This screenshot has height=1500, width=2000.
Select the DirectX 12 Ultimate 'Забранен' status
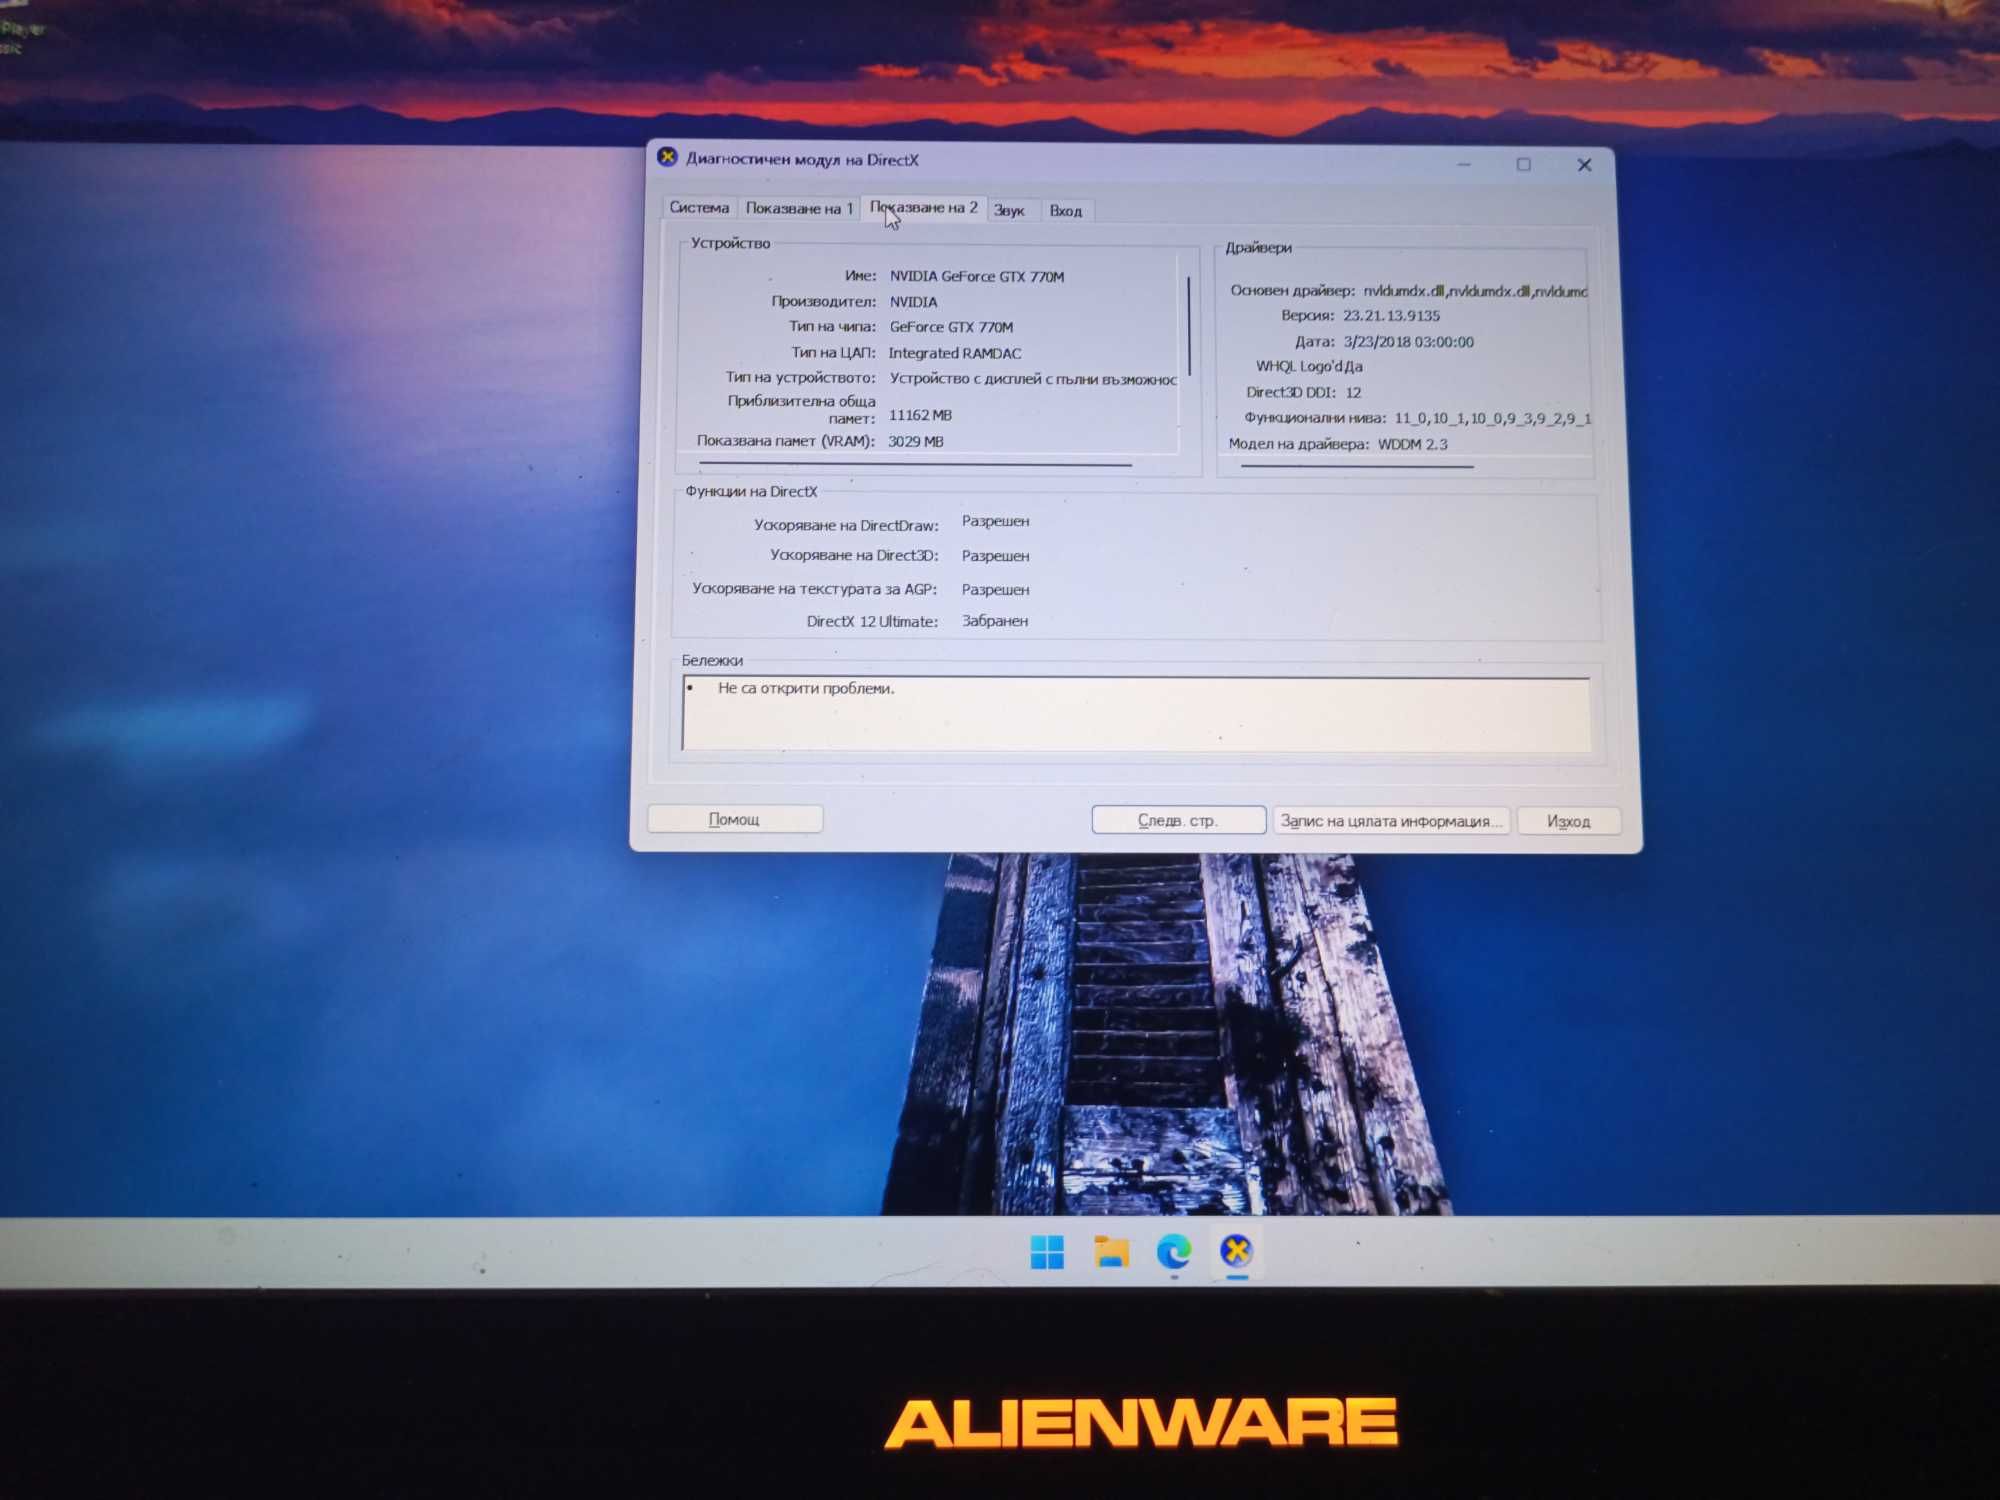coord(995,621)
